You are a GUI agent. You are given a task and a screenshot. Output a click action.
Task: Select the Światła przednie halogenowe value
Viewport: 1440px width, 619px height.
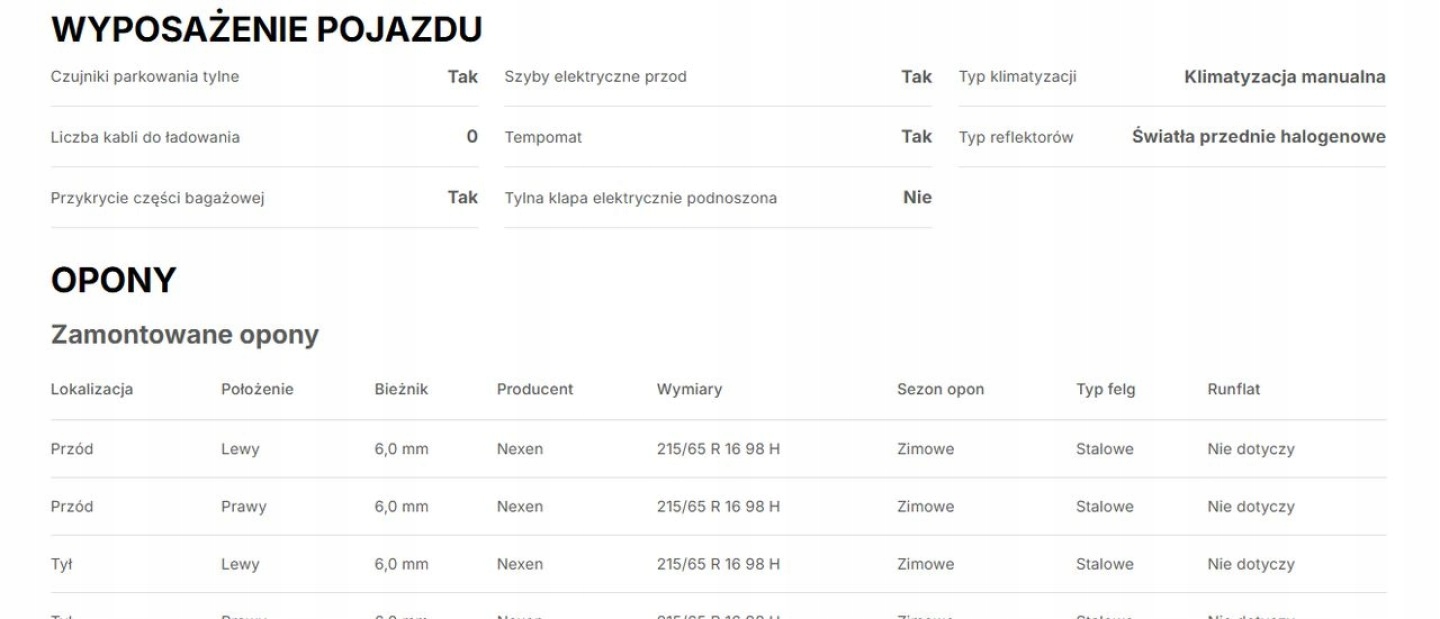1258,137
